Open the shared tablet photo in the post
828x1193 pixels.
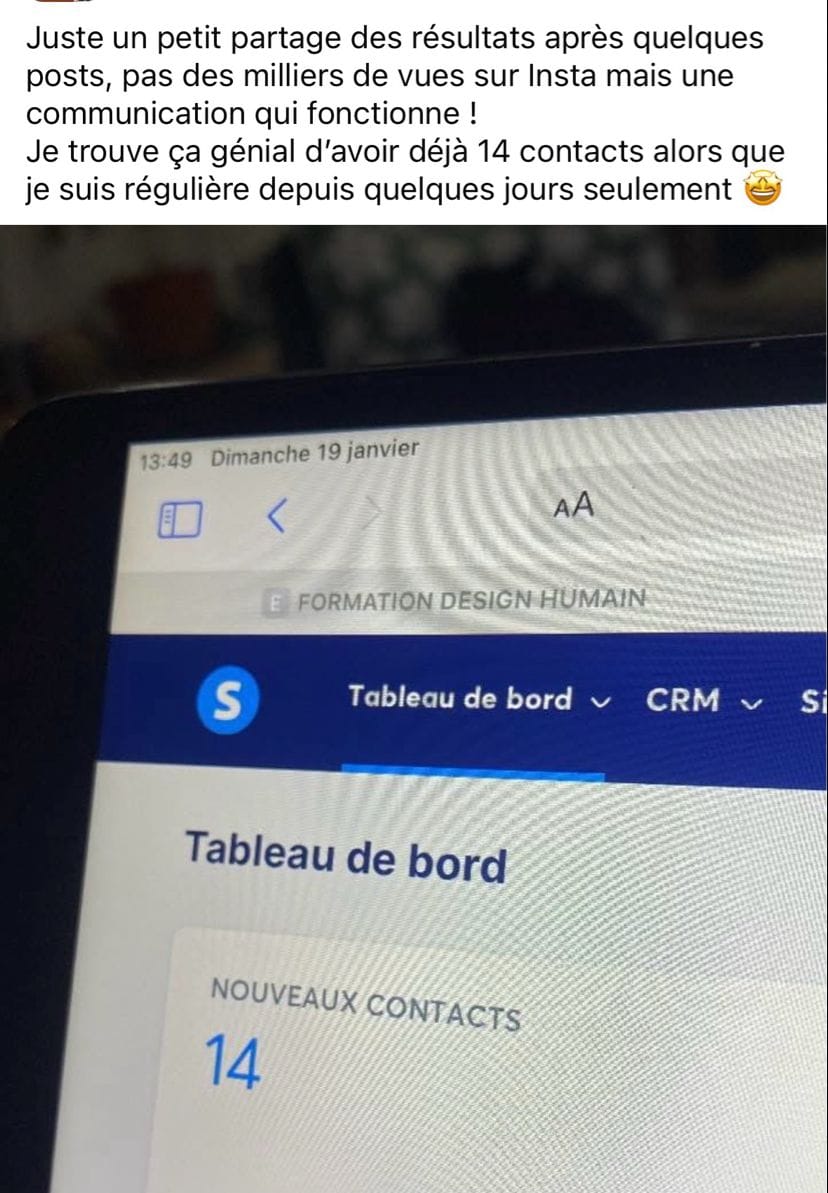pos(414,709)
